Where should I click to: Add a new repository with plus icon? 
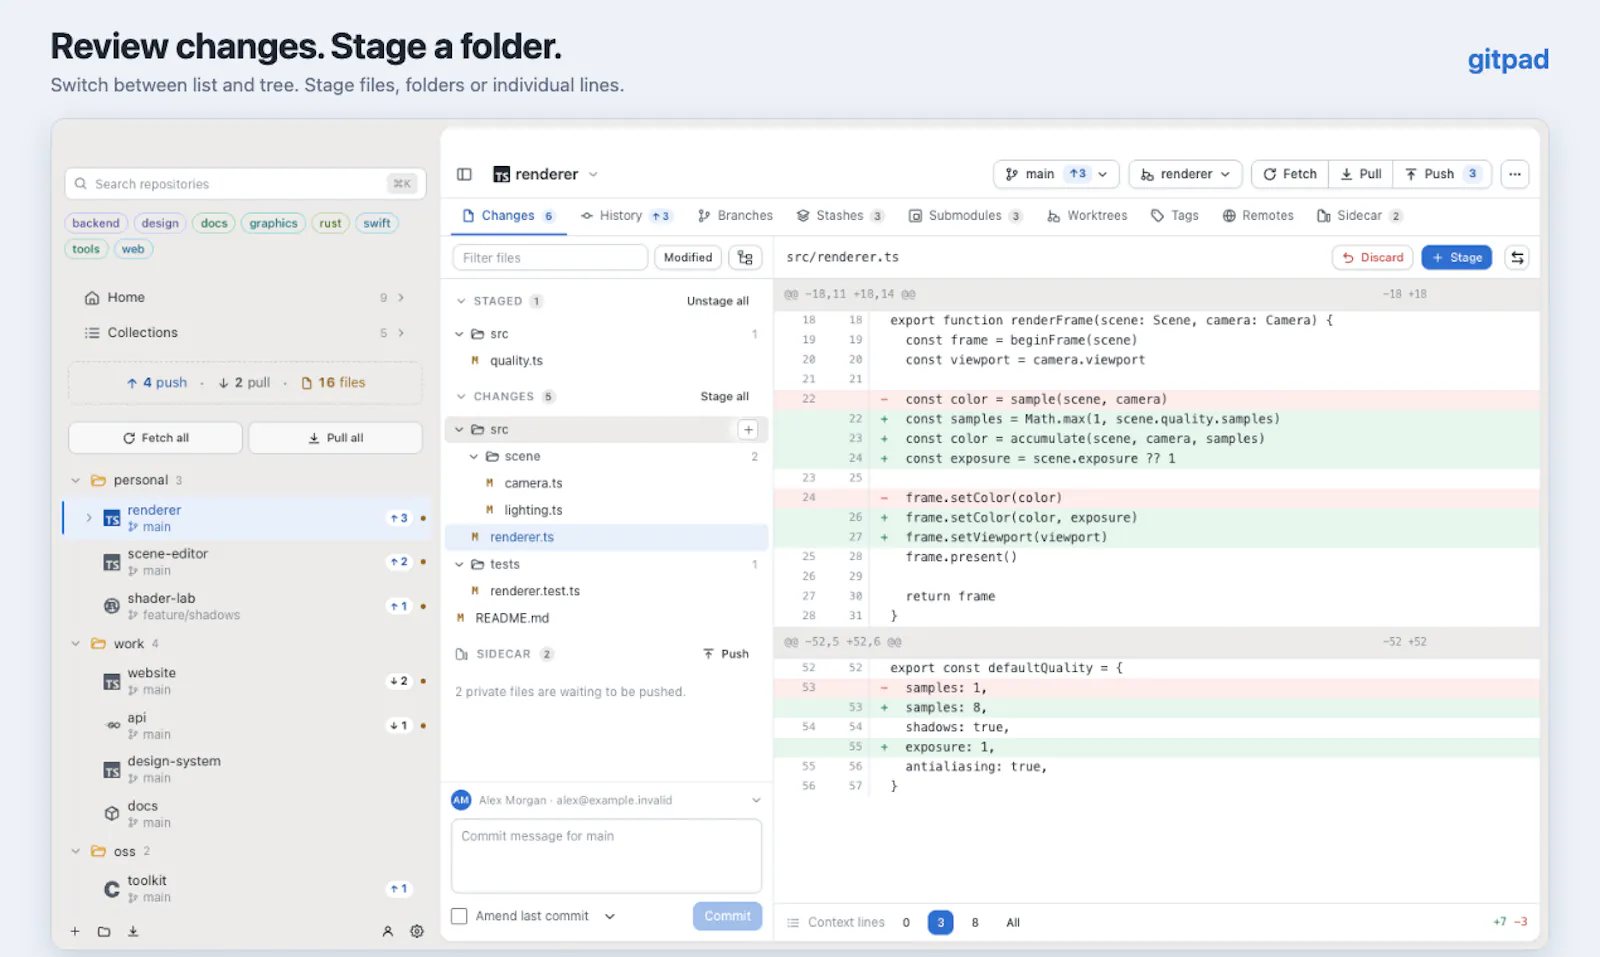click(75, 932)
